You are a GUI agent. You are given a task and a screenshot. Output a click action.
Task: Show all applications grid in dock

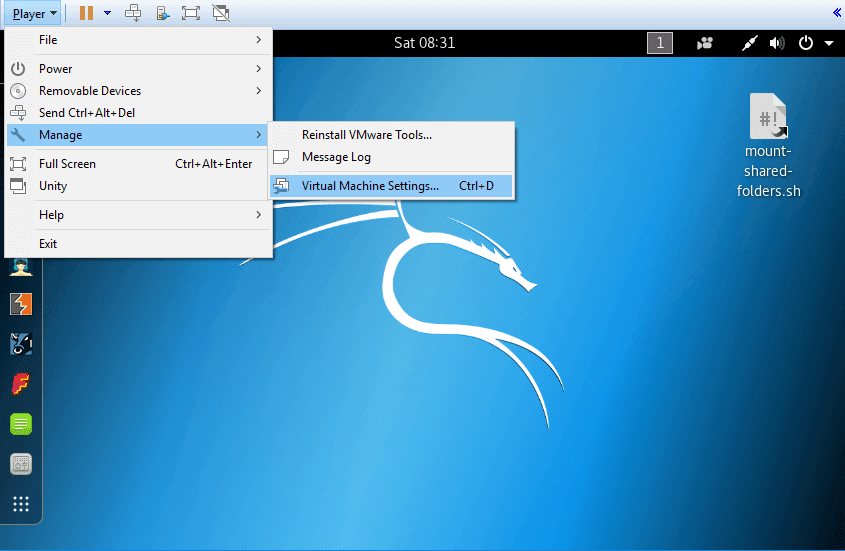21,504
